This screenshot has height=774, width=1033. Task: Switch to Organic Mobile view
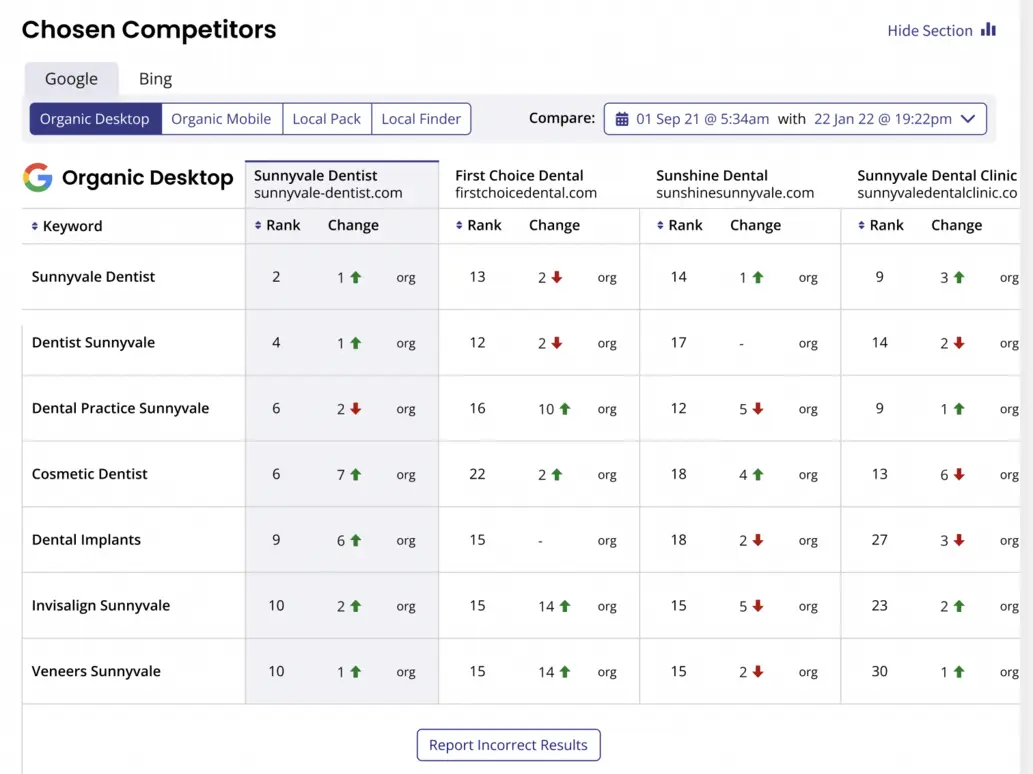tap(221, 119)
